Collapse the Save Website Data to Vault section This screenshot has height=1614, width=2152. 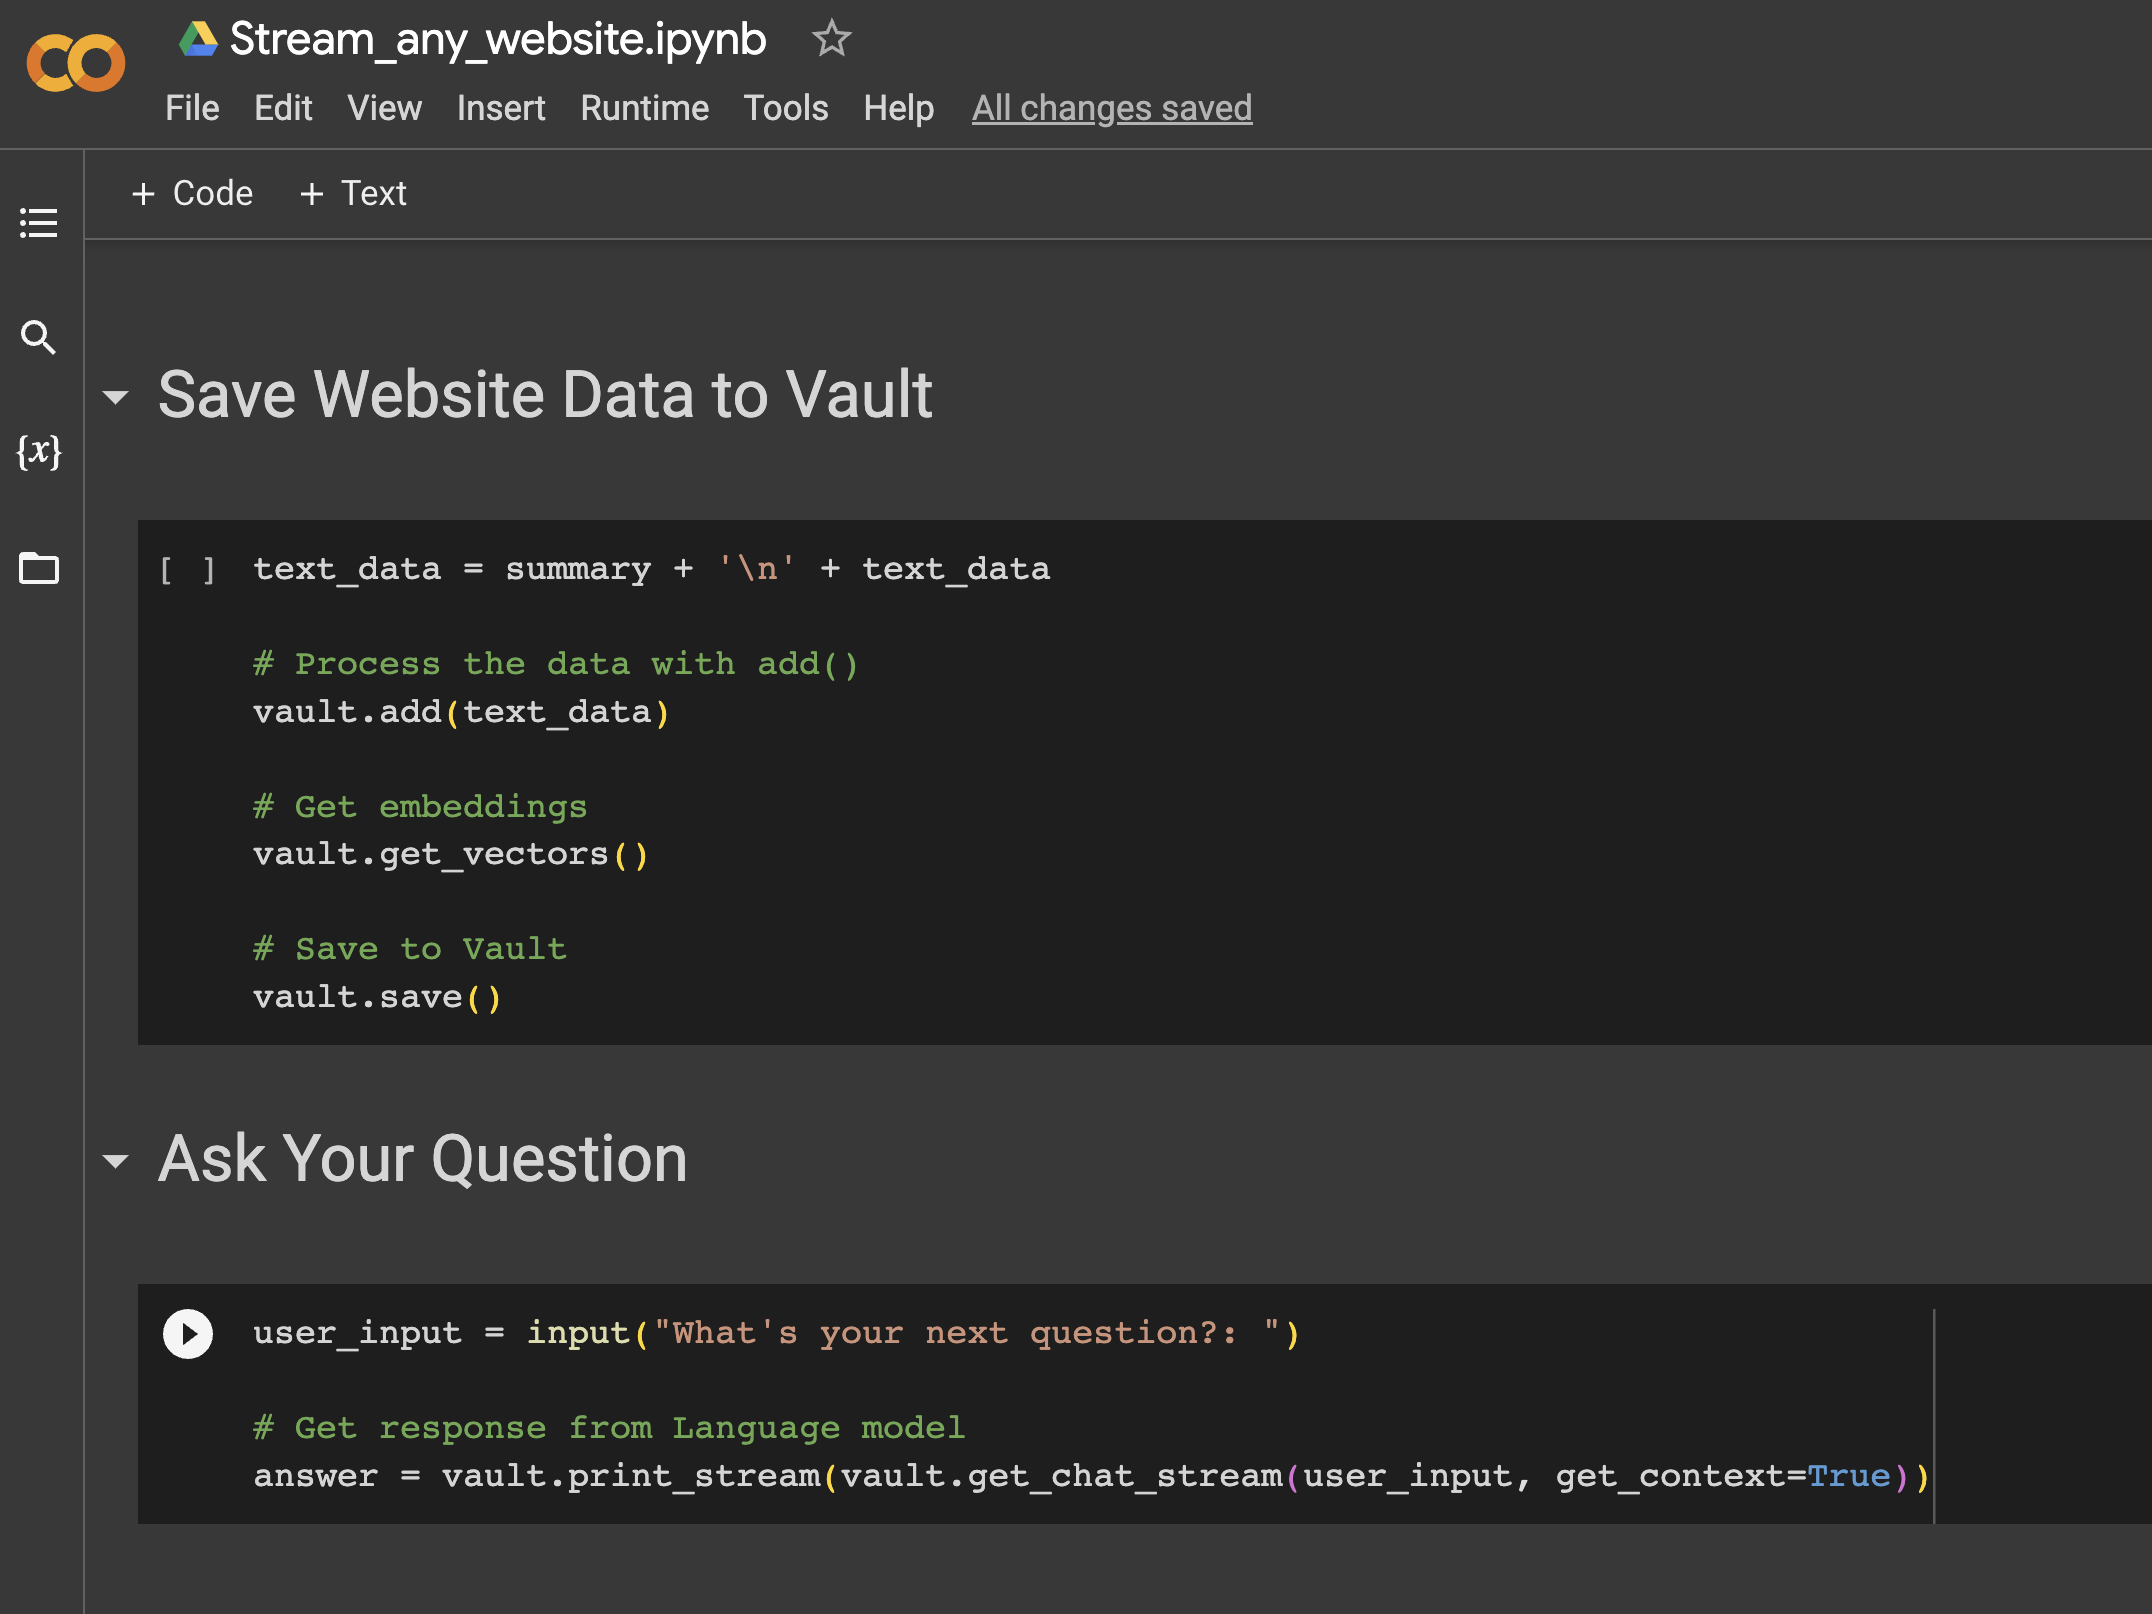116,396
